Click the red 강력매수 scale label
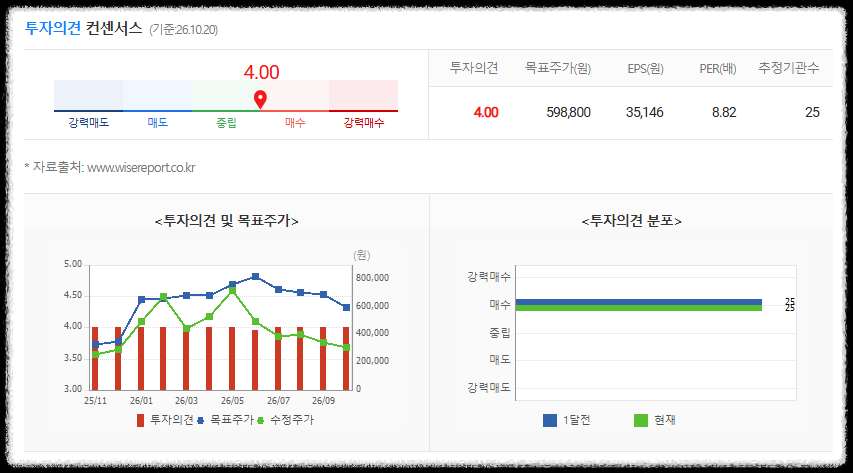The height and width of the screenshot is (473, 853). coord(364,122)
